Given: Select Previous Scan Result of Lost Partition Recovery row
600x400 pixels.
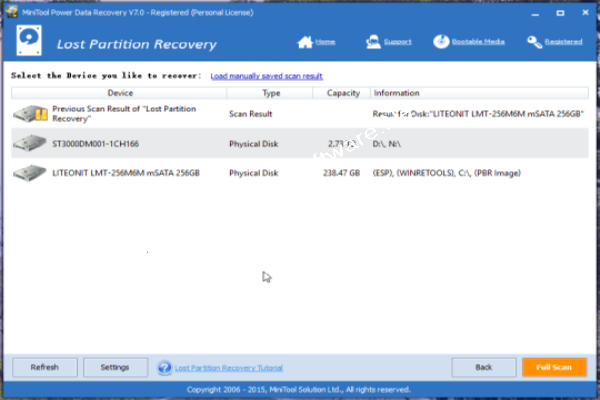Looking at the screenshot, I should point(300,114).
